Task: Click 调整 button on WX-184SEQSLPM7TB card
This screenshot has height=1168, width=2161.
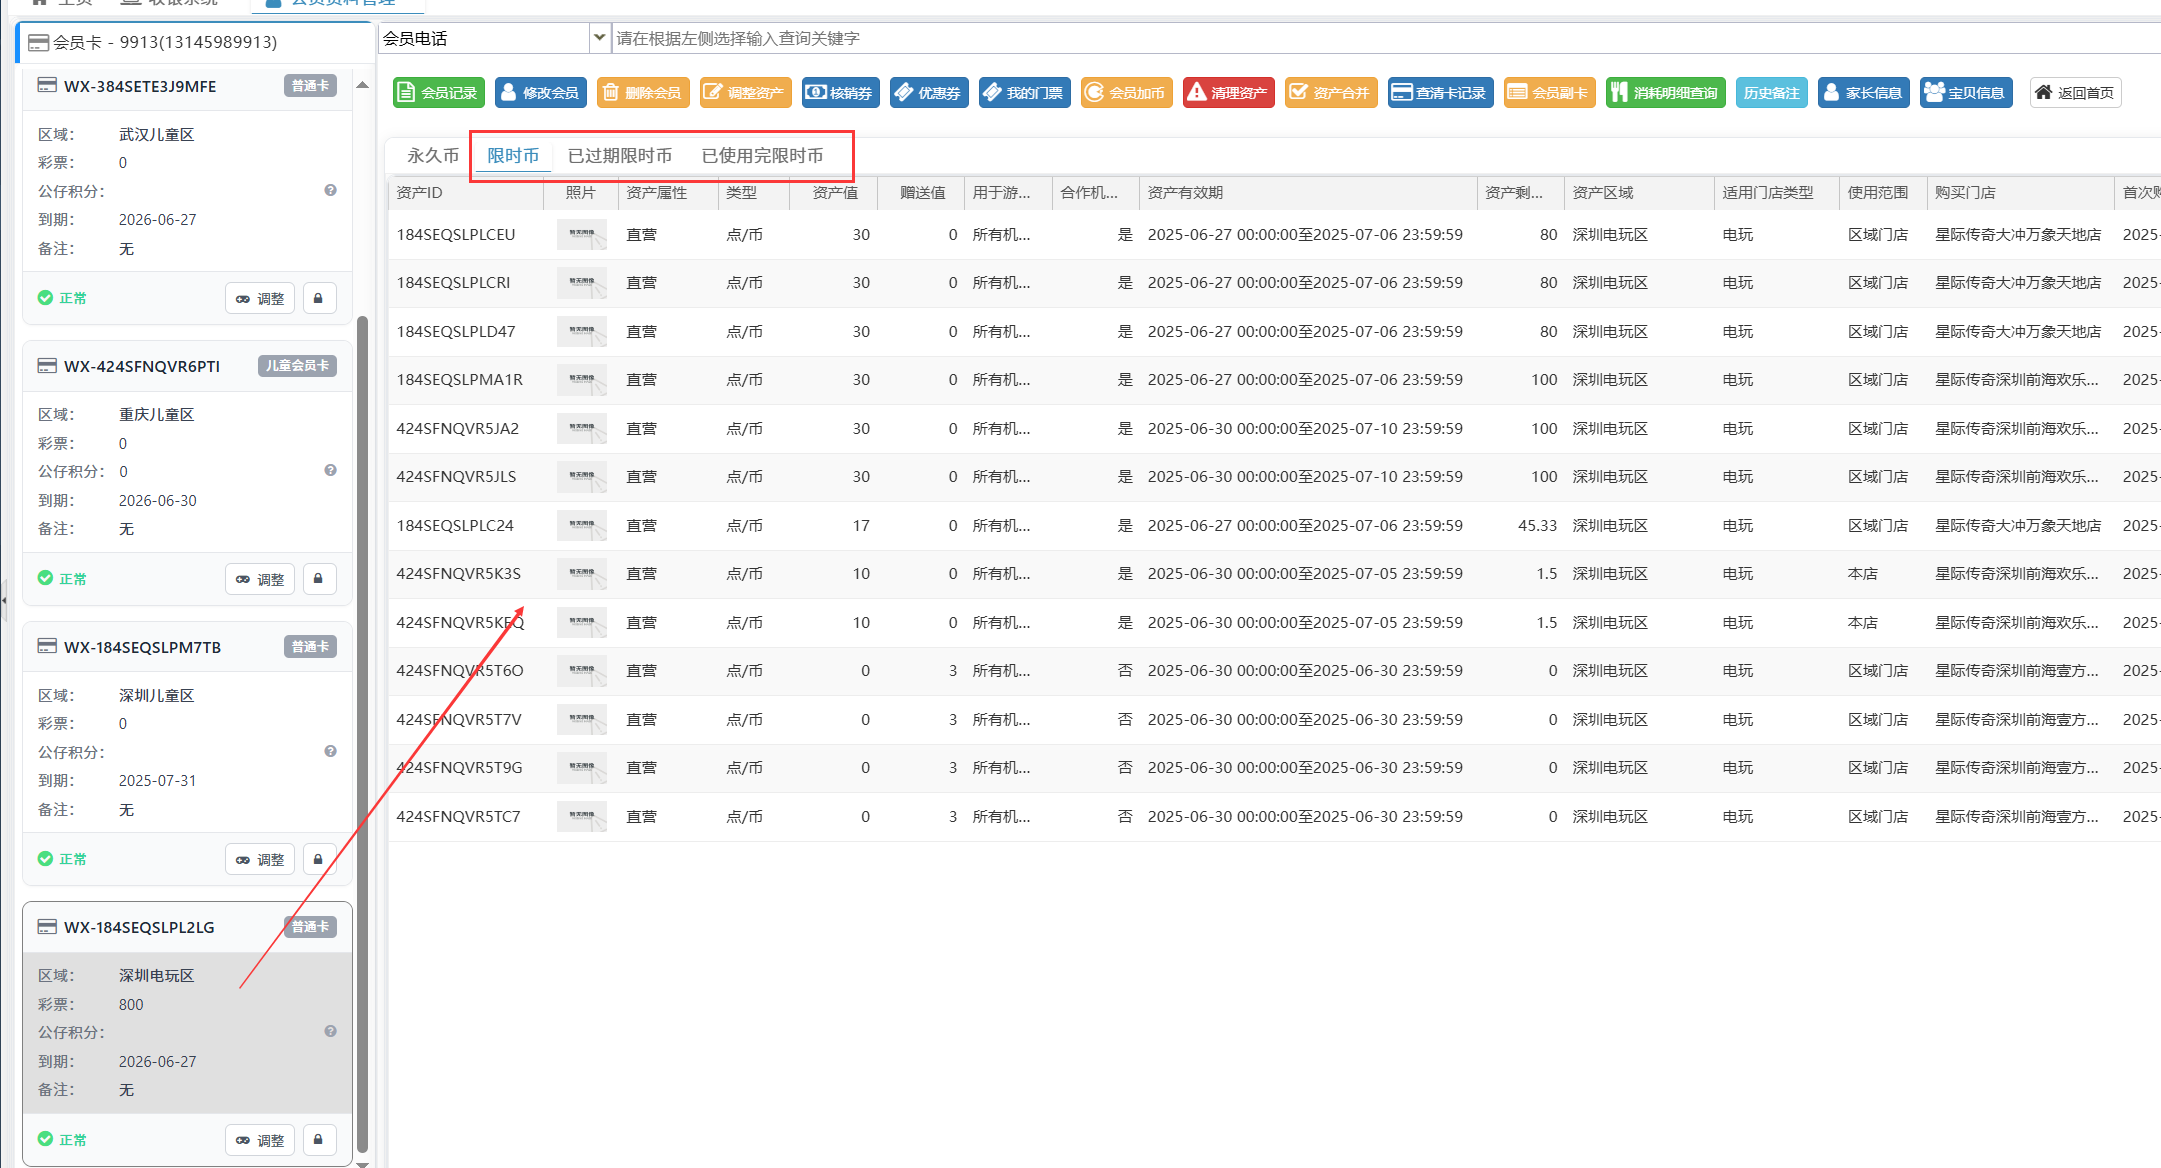Action: (x=260, y=860)
